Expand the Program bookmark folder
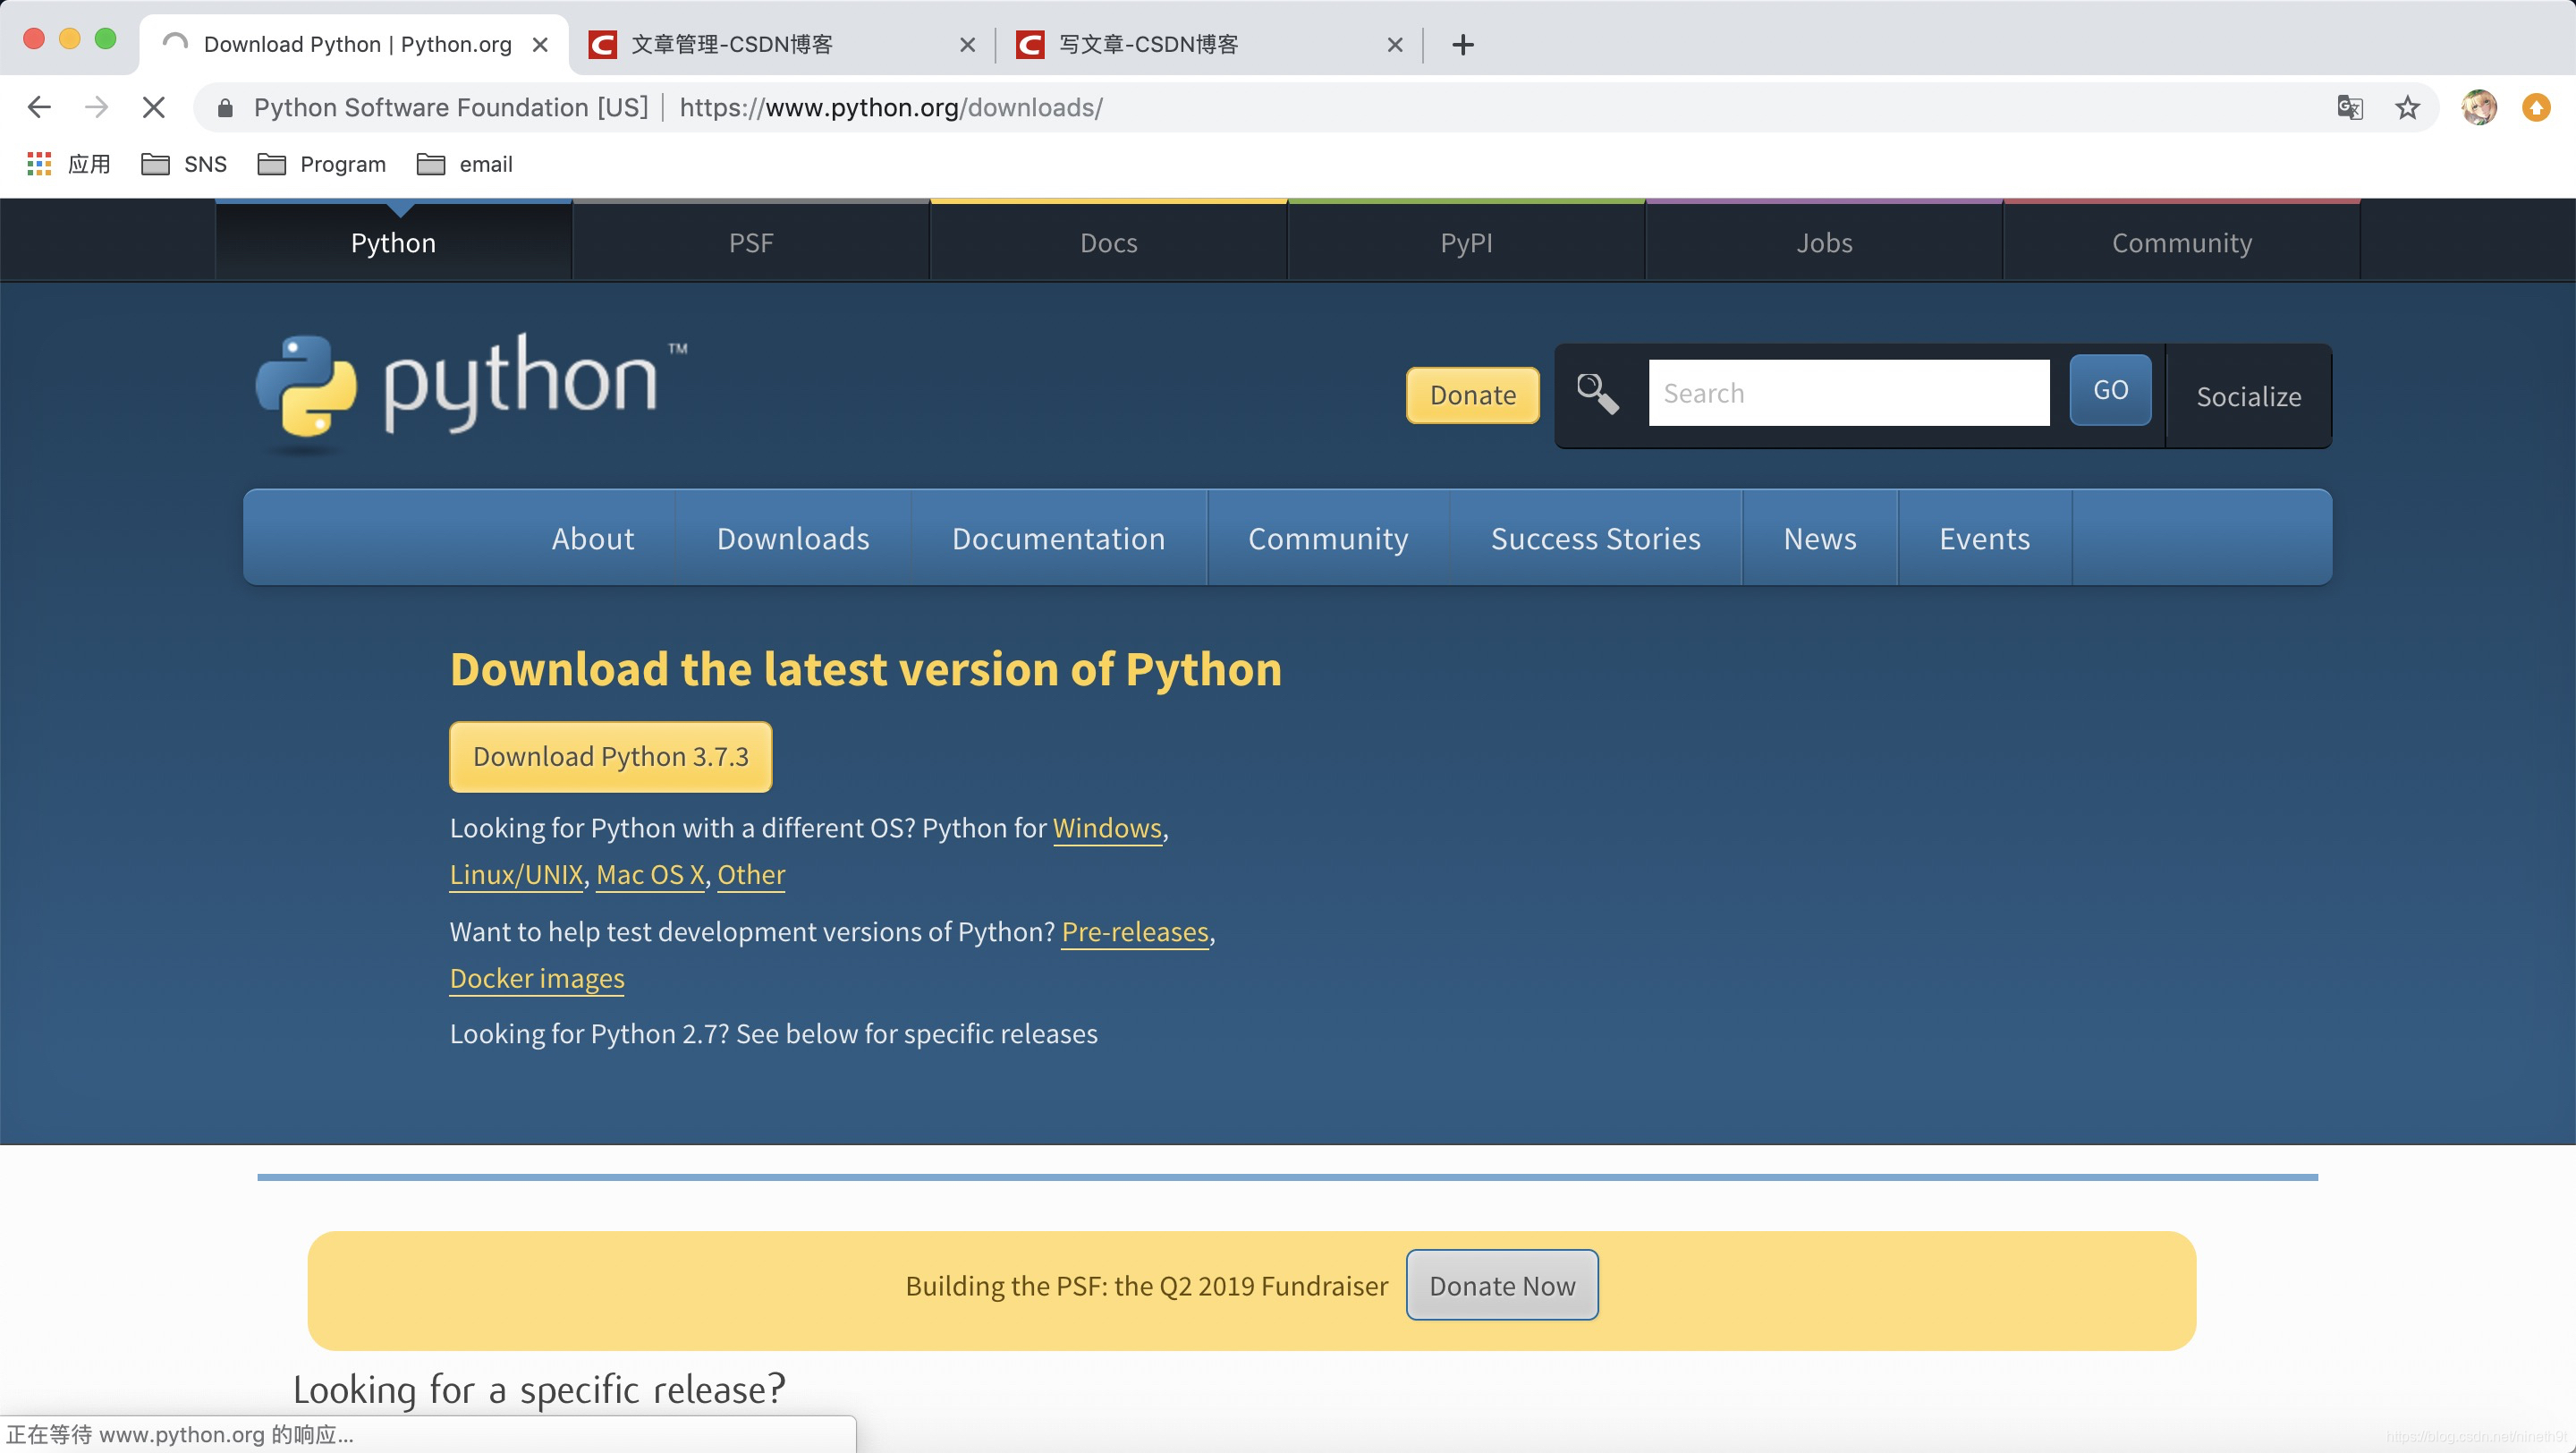2576x1453 pixels. (322, 164)
